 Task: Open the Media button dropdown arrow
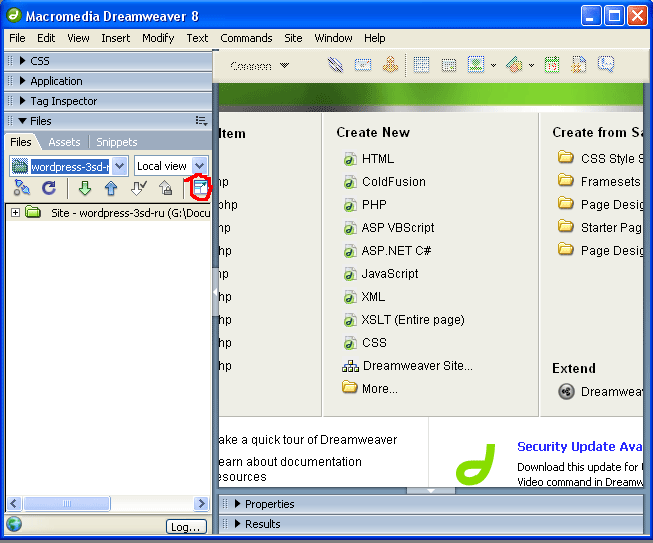click(531, 65)
